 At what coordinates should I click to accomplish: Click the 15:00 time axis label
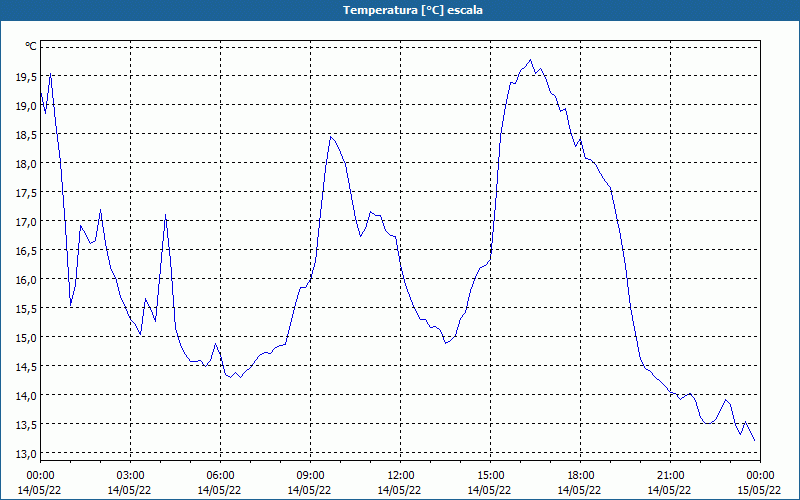tap(490, 476)
